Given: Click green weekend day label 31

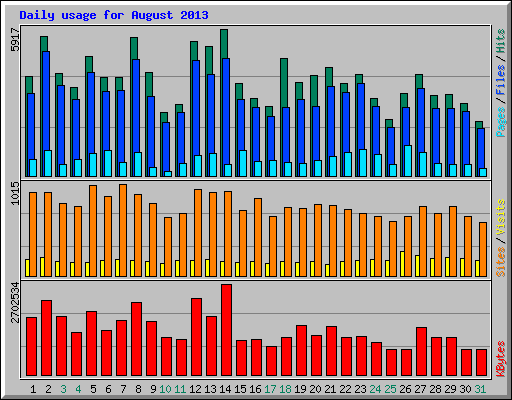Looking at the screenshot, I should (x=480, y=389).
